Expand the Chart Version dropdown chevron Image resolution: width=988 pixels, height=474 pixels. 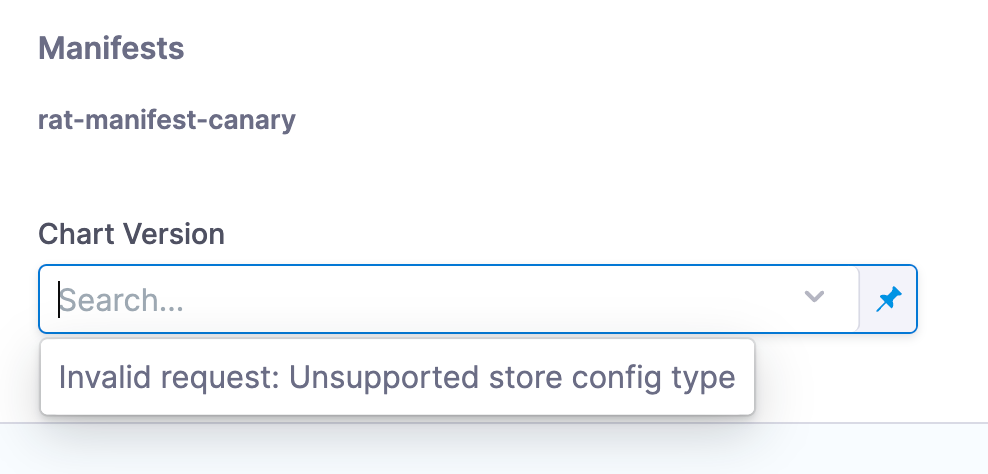[815, 297]
